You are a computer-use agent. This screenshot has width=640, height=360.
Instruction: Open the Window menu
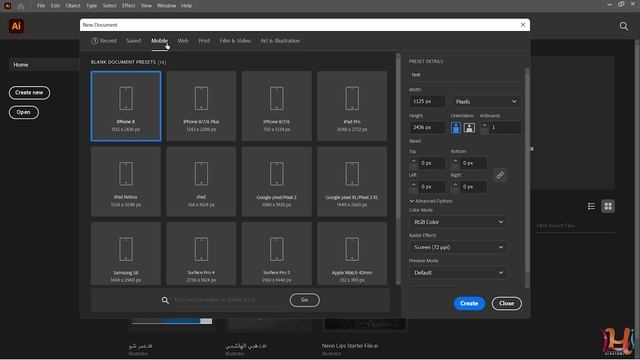166,6
